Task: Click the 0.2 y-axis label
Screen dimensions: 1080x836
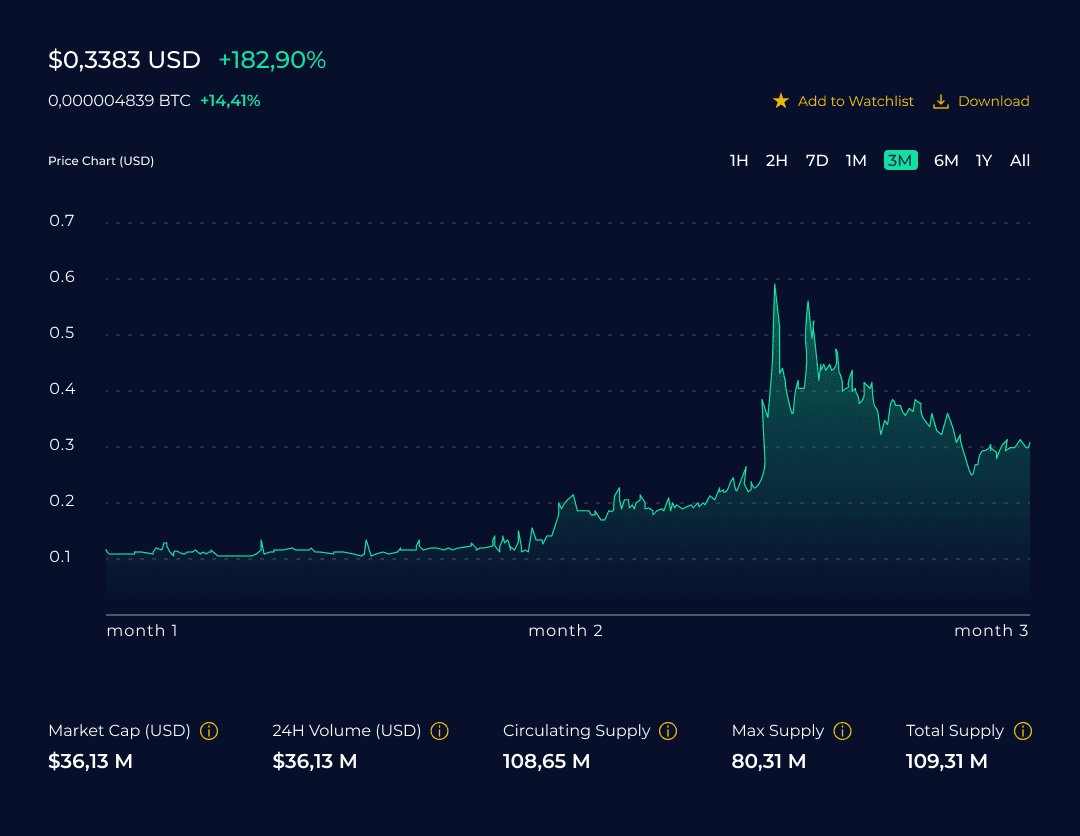Action: click(x=61, y=501)
